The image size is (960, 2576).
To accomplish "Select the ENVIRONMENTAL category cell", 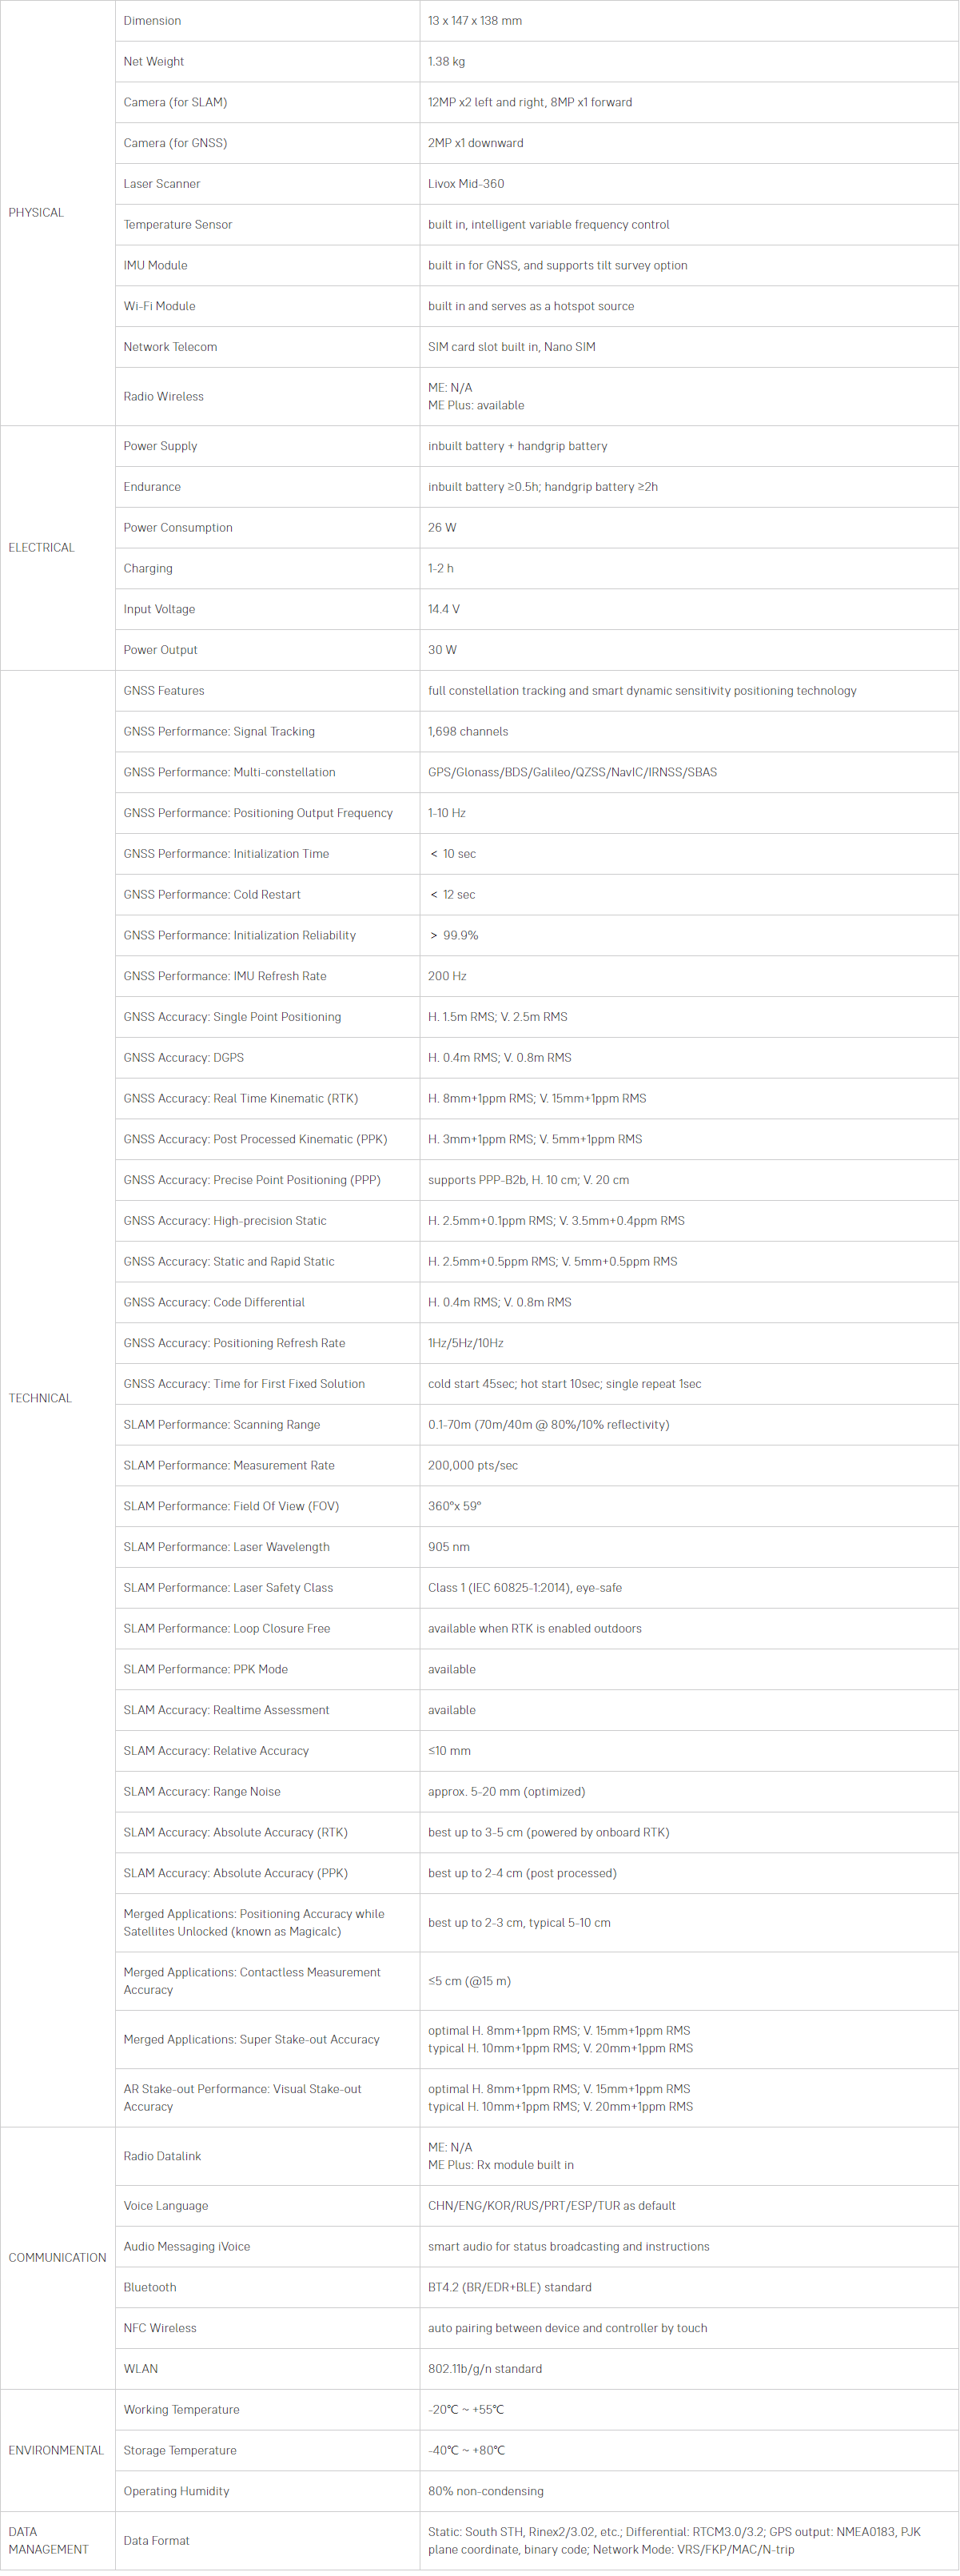I will pos(56,2450).
